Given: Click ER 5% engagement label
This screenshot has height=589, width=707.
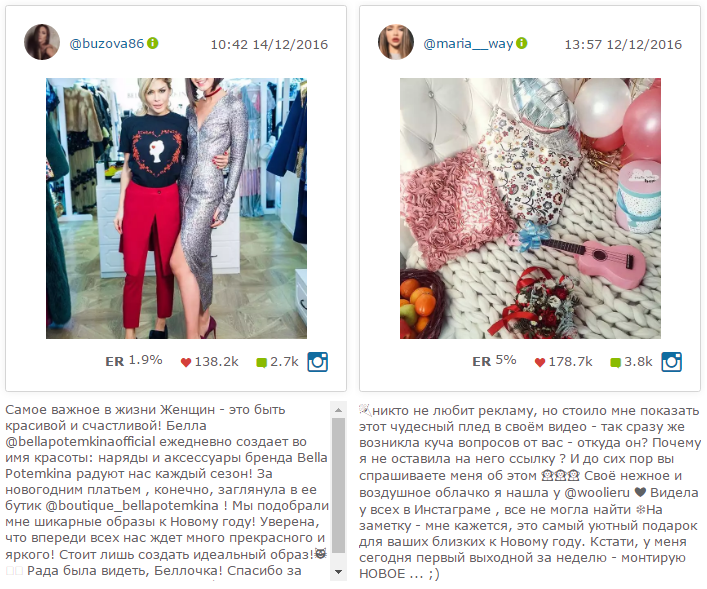Looking at the screenshot, I should point(494,361).
